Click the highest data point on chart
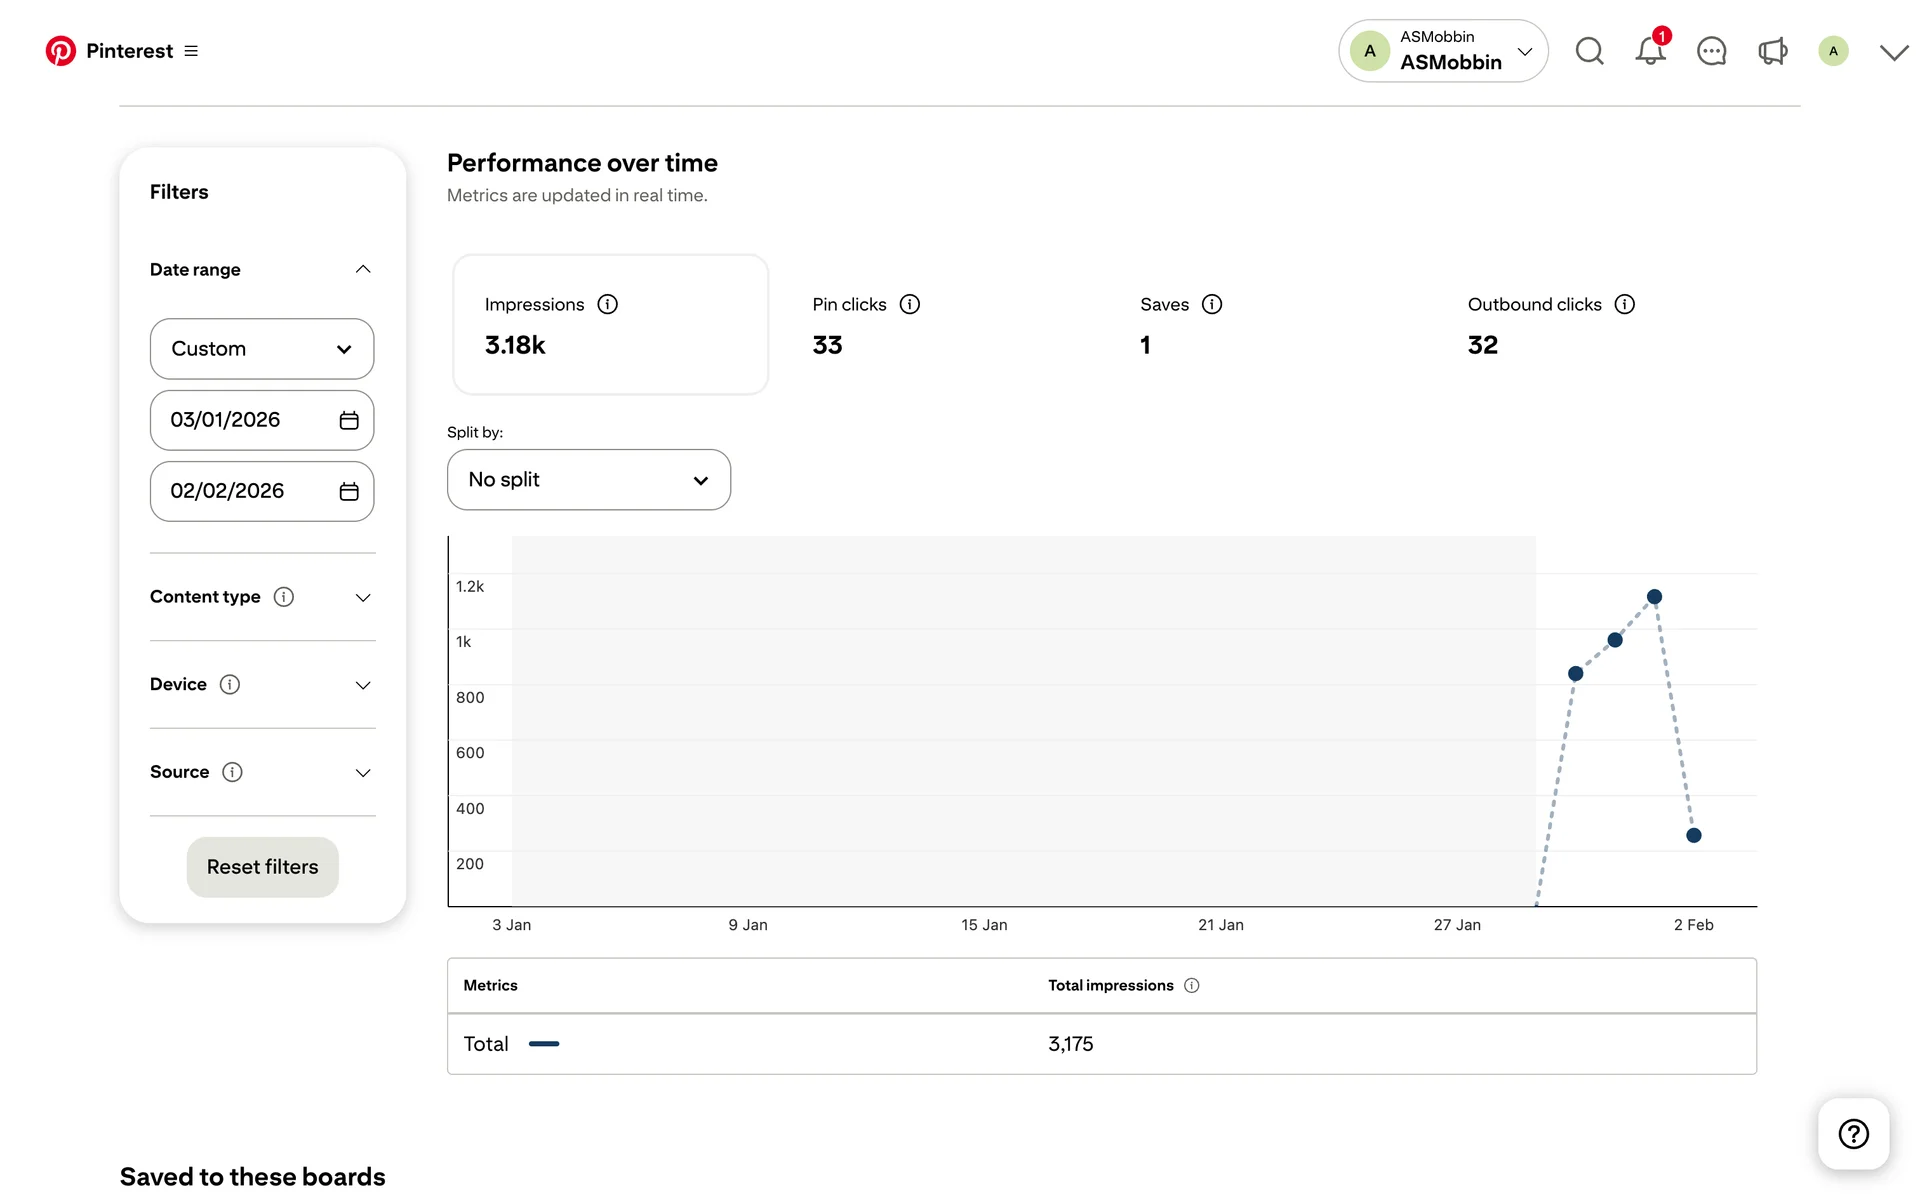The height and width of the screenshot is (1200, 1920). (1654, 597)
